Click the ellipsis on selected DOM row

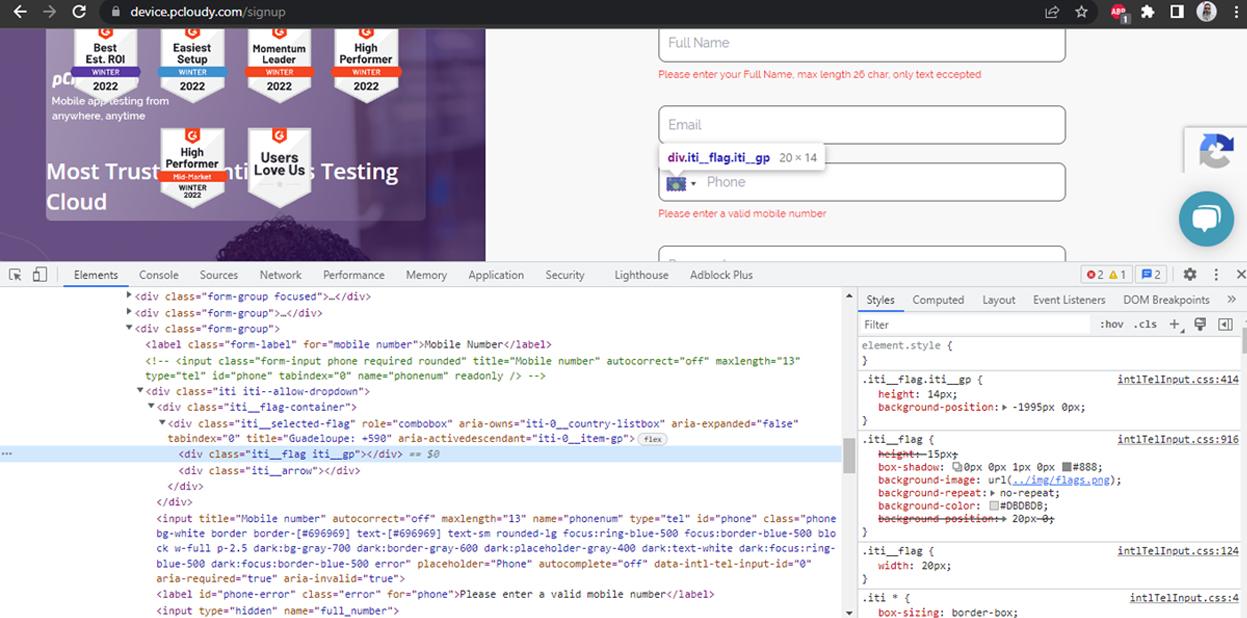point(7,454)
